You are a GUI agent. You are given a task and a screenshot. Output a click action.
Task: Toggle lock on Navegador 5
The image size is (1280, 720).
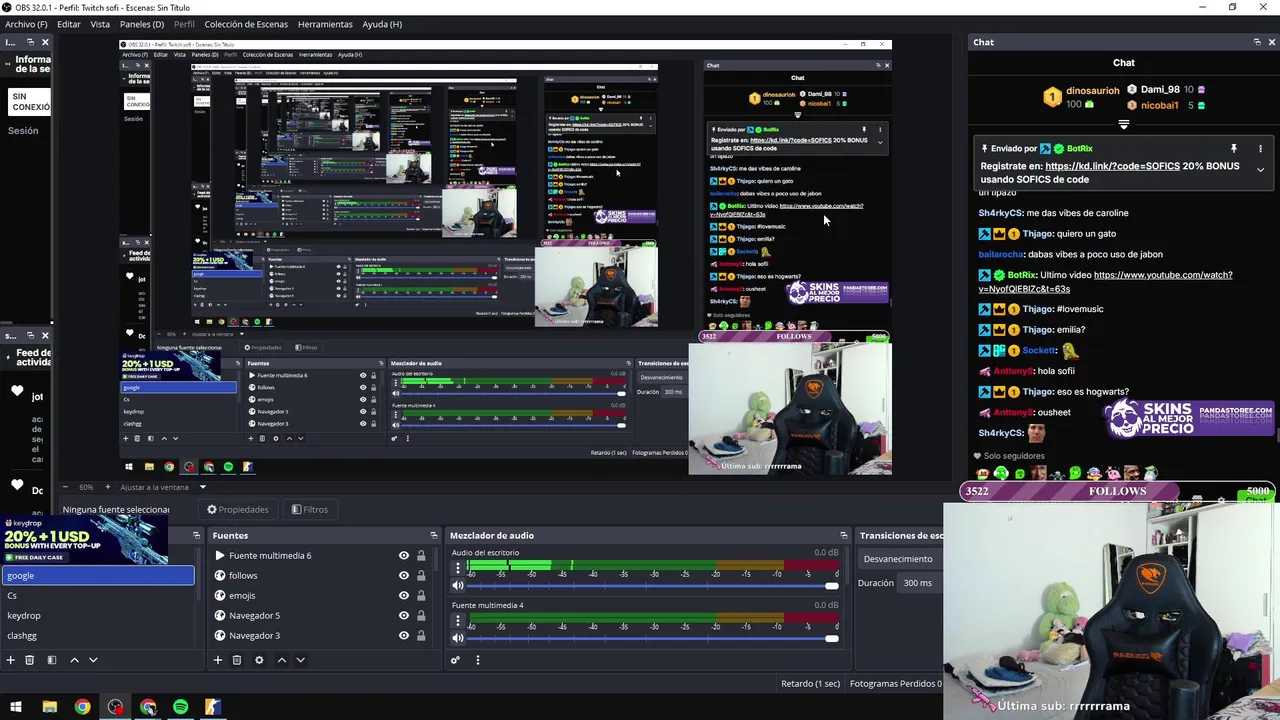421,616
